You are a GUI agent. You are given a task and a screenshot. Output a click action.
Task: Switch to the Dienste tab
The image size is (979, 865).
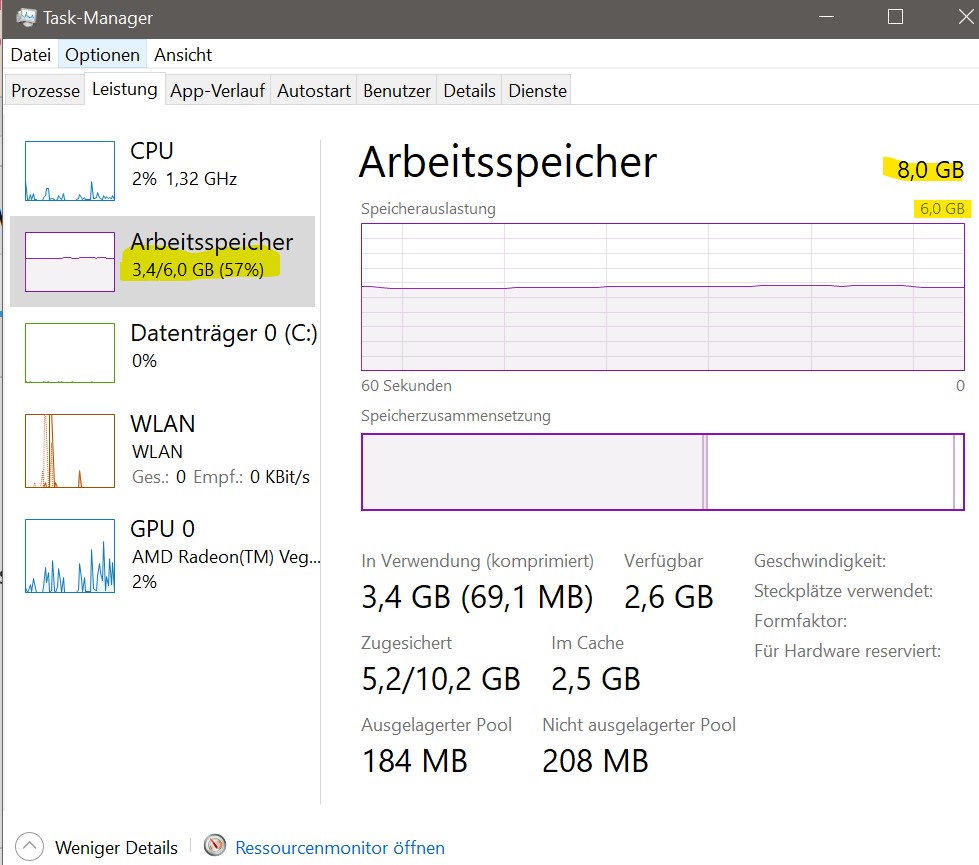(538, 91)
